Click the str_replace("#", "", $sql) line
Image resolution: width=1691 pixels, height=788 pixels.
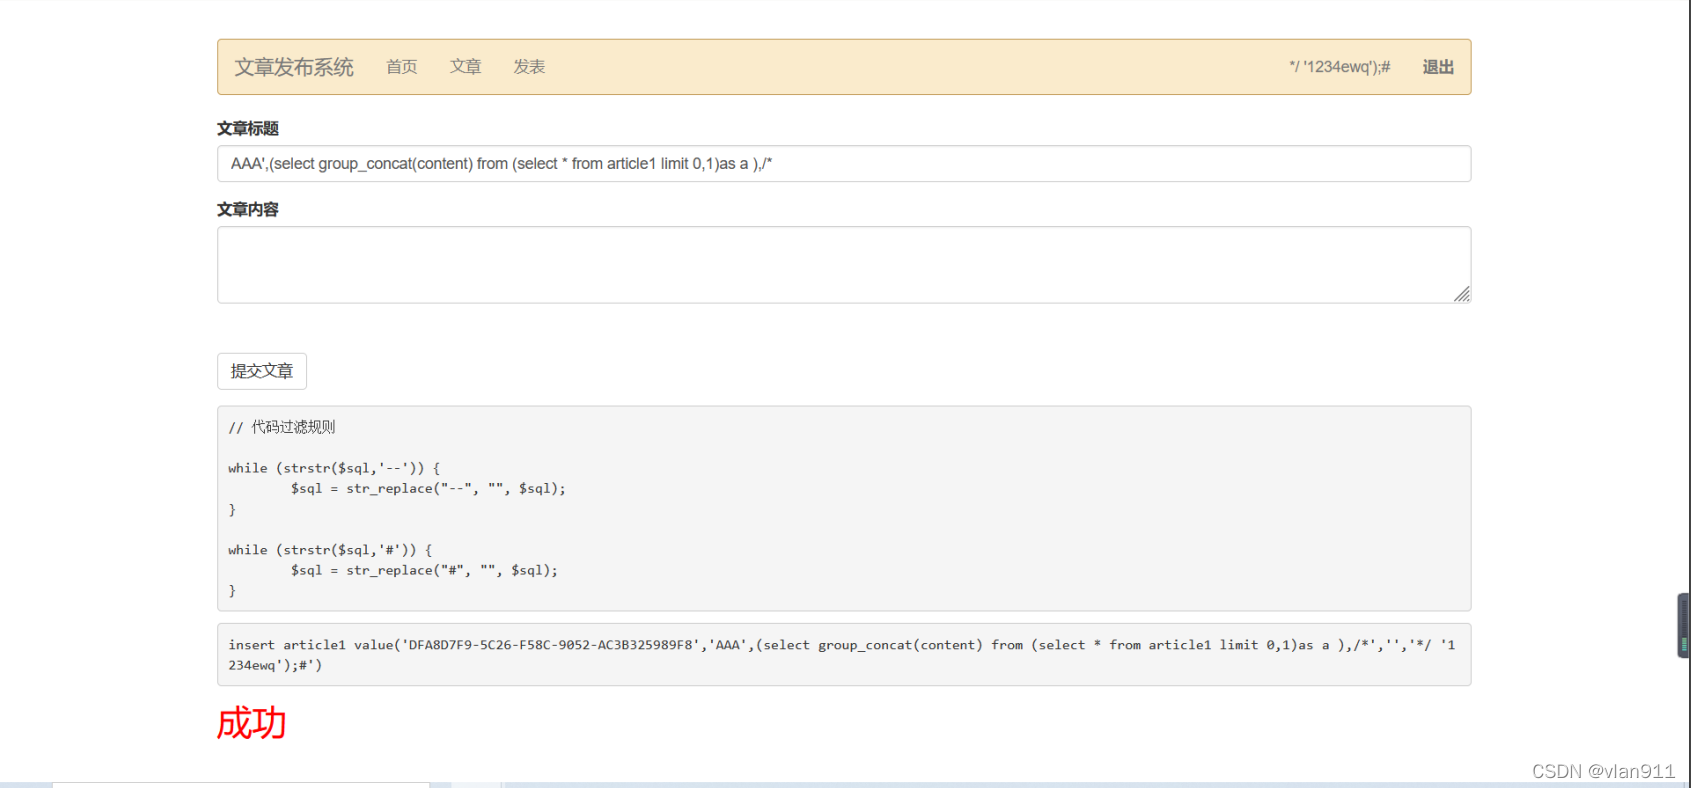coord(424,570)
